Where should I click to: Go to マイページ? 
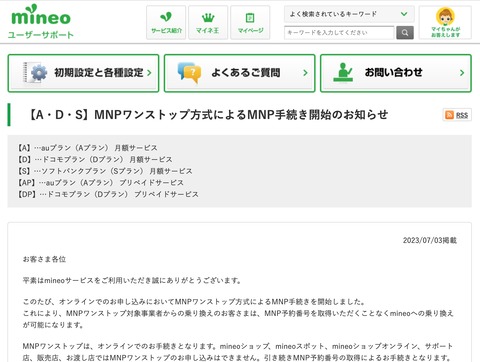250,23
